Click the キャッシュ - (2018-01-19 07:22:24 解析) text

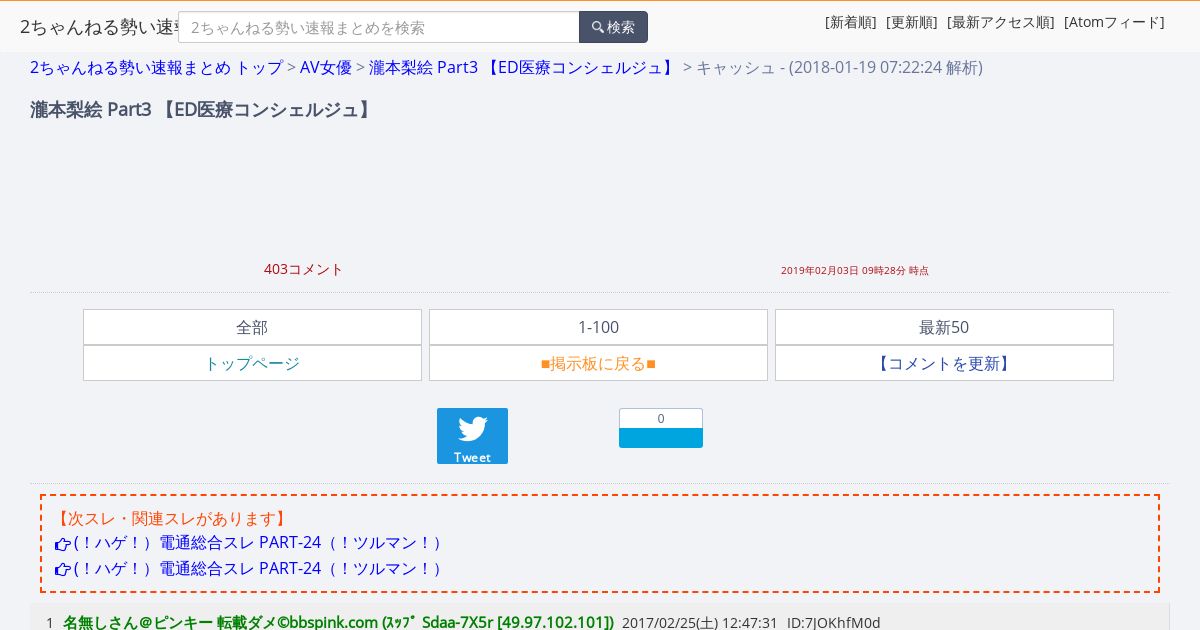(839, 67)
